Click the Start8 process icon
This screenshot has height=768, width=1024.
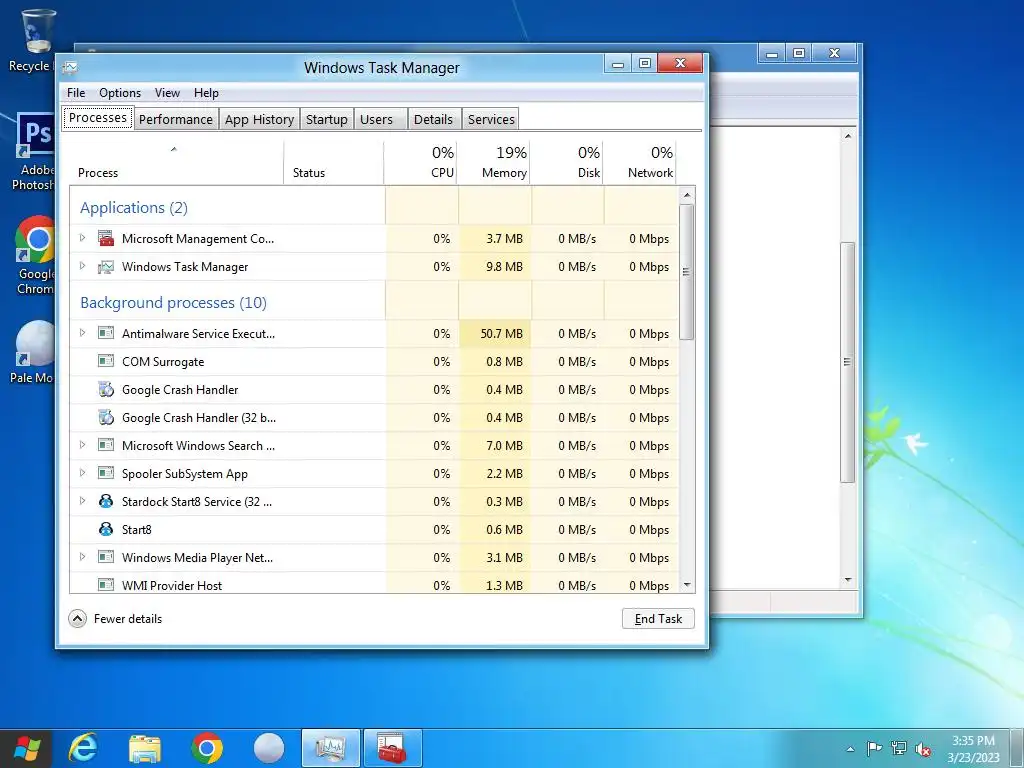[x=106, y=530]
